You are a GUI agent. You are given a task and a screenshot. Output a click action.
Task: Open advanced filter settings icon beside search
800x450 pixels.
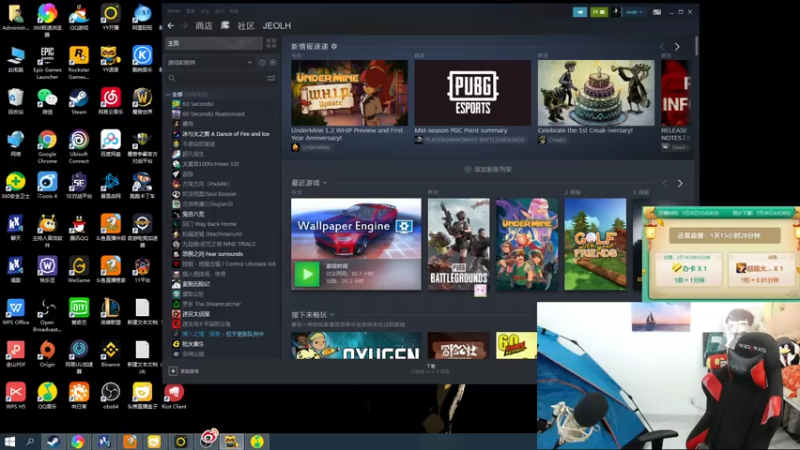click(x=271, y=78)
